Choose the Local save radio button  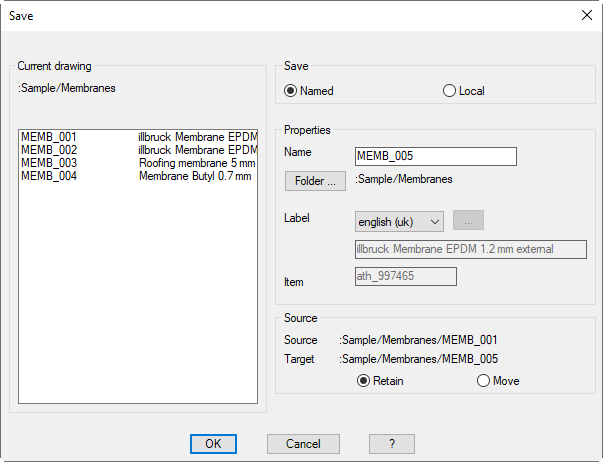click(x=449, y=91)
